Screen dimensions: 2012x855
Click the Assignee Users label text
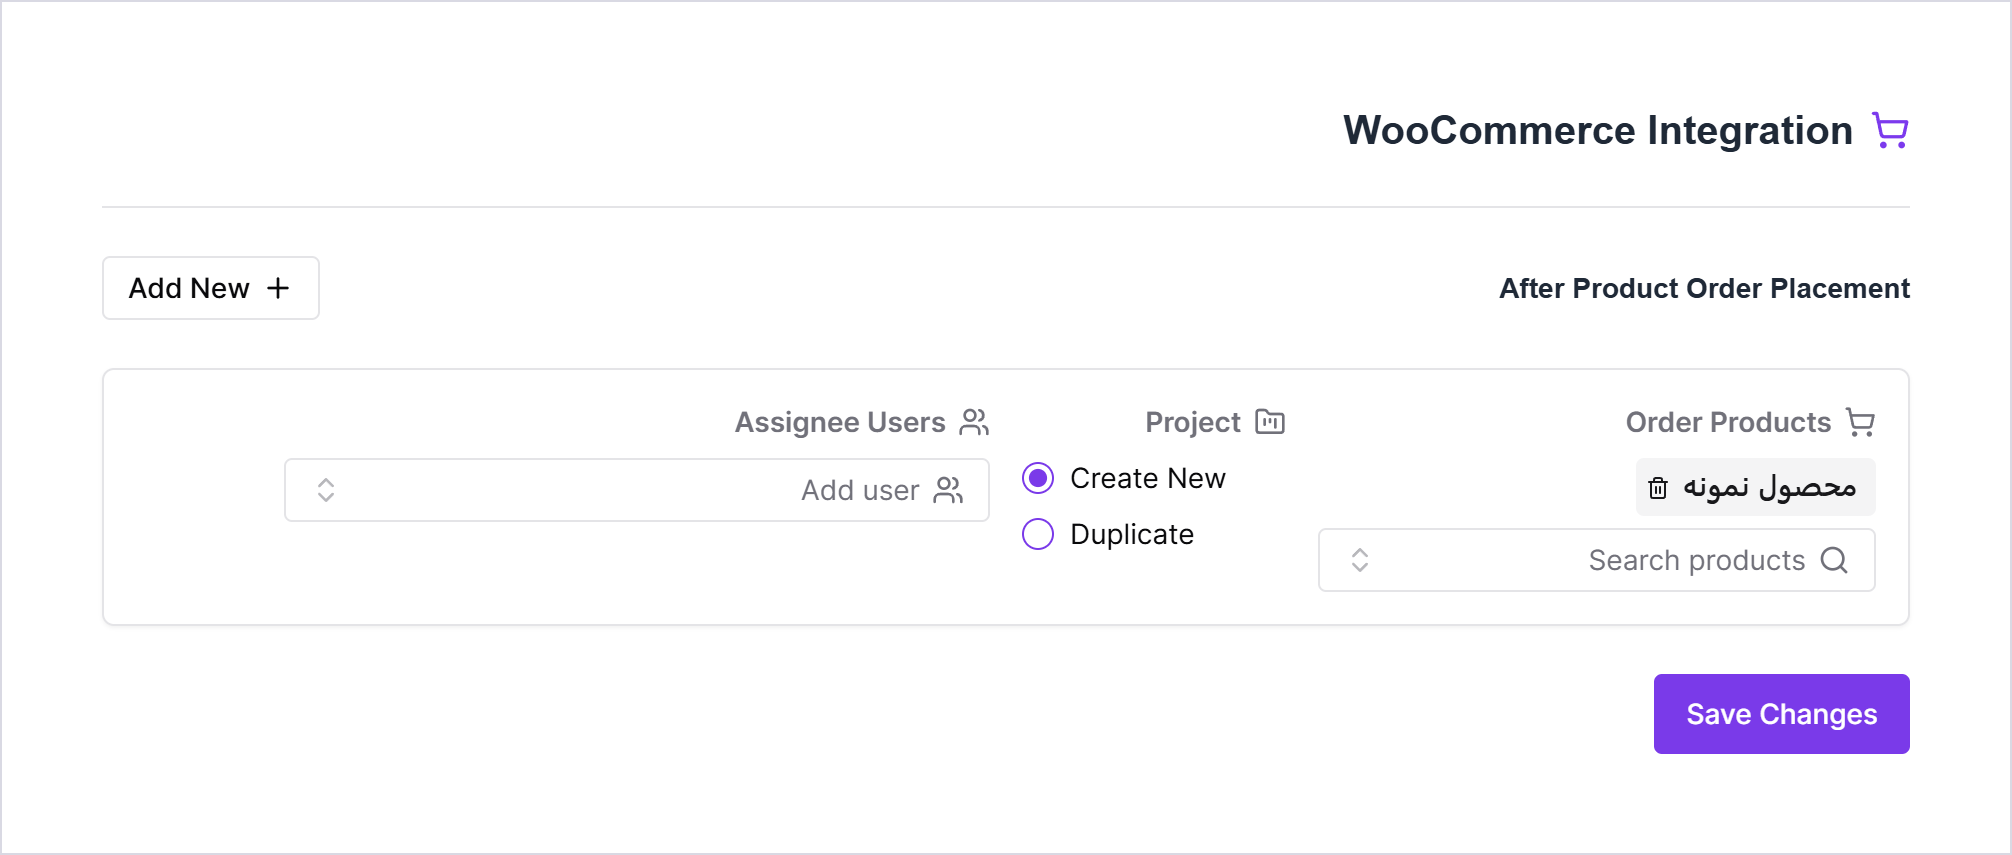840,422
